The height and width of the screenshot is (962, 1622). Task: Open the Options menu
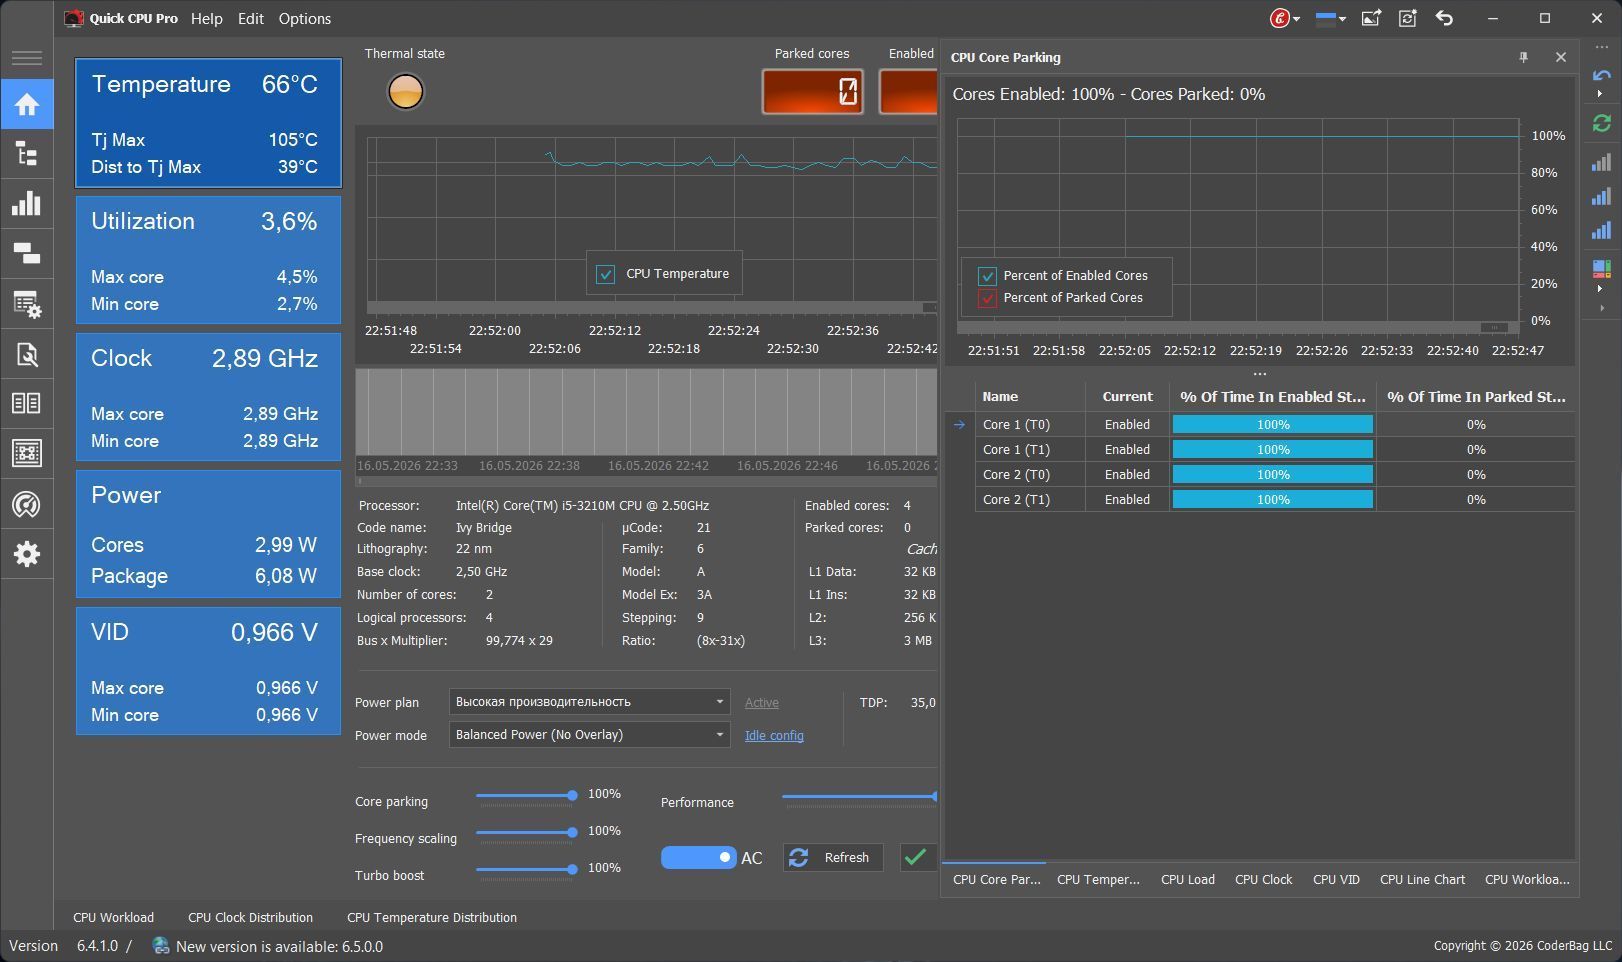[x=304, y=18]
